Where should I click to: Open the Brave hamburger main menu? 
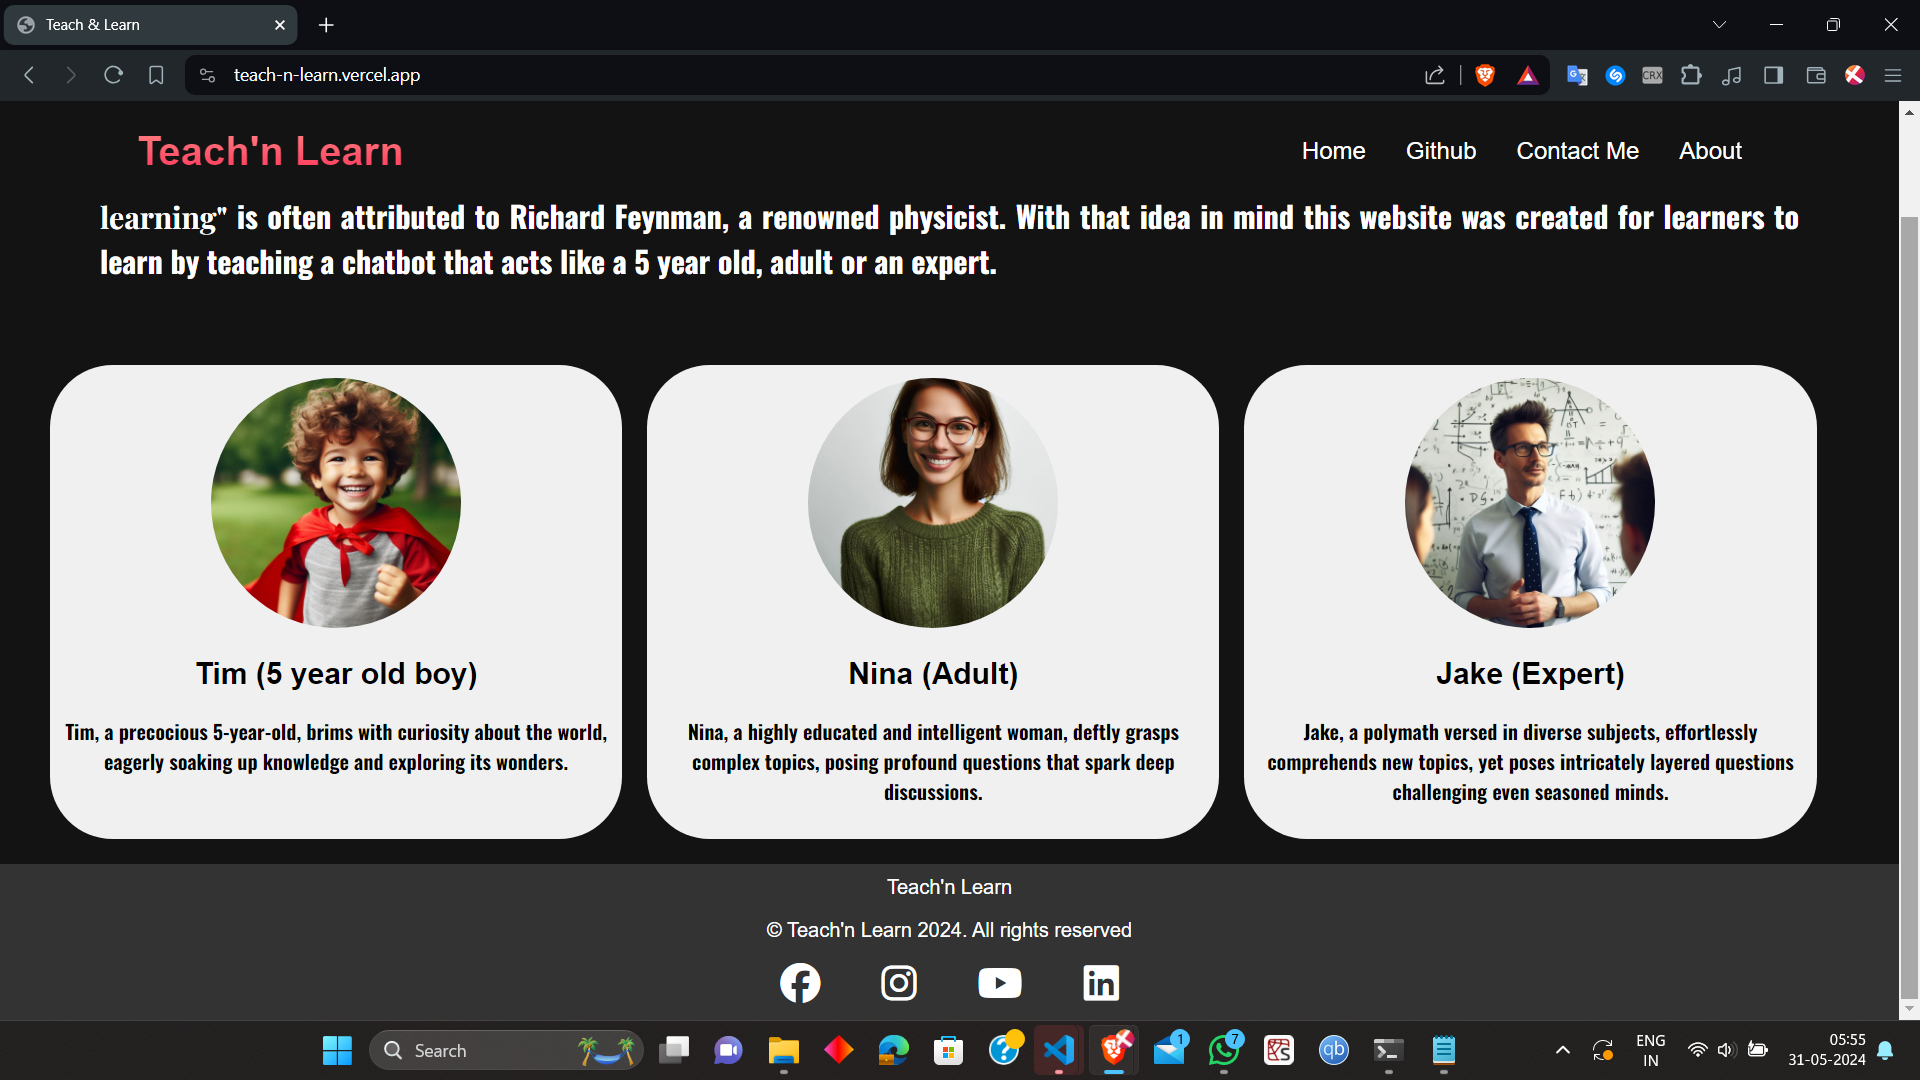click(1893, 75)
